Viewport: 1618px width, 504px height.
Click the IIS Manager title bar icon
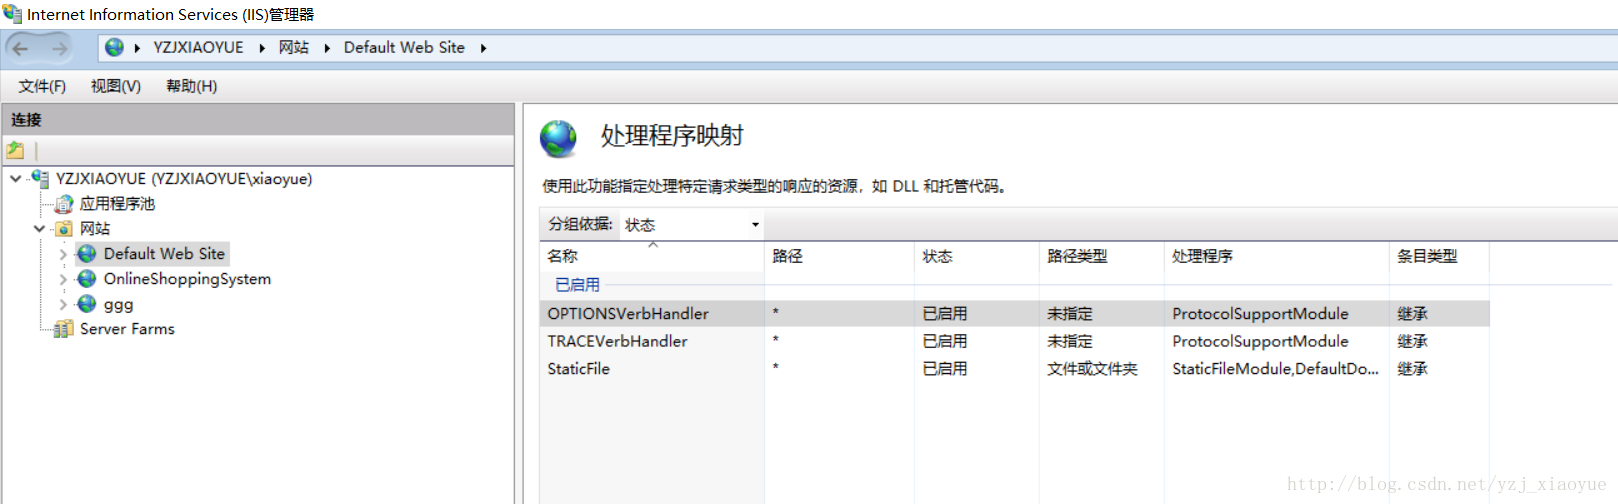(12, 14)
